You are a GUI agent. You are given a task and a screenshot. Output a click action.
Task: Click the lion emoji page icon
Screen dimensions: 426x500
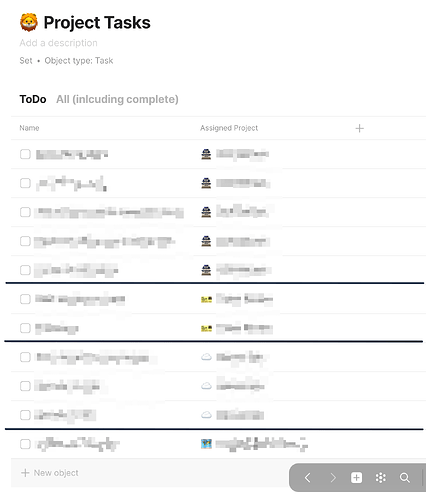[x=28, y=22]
